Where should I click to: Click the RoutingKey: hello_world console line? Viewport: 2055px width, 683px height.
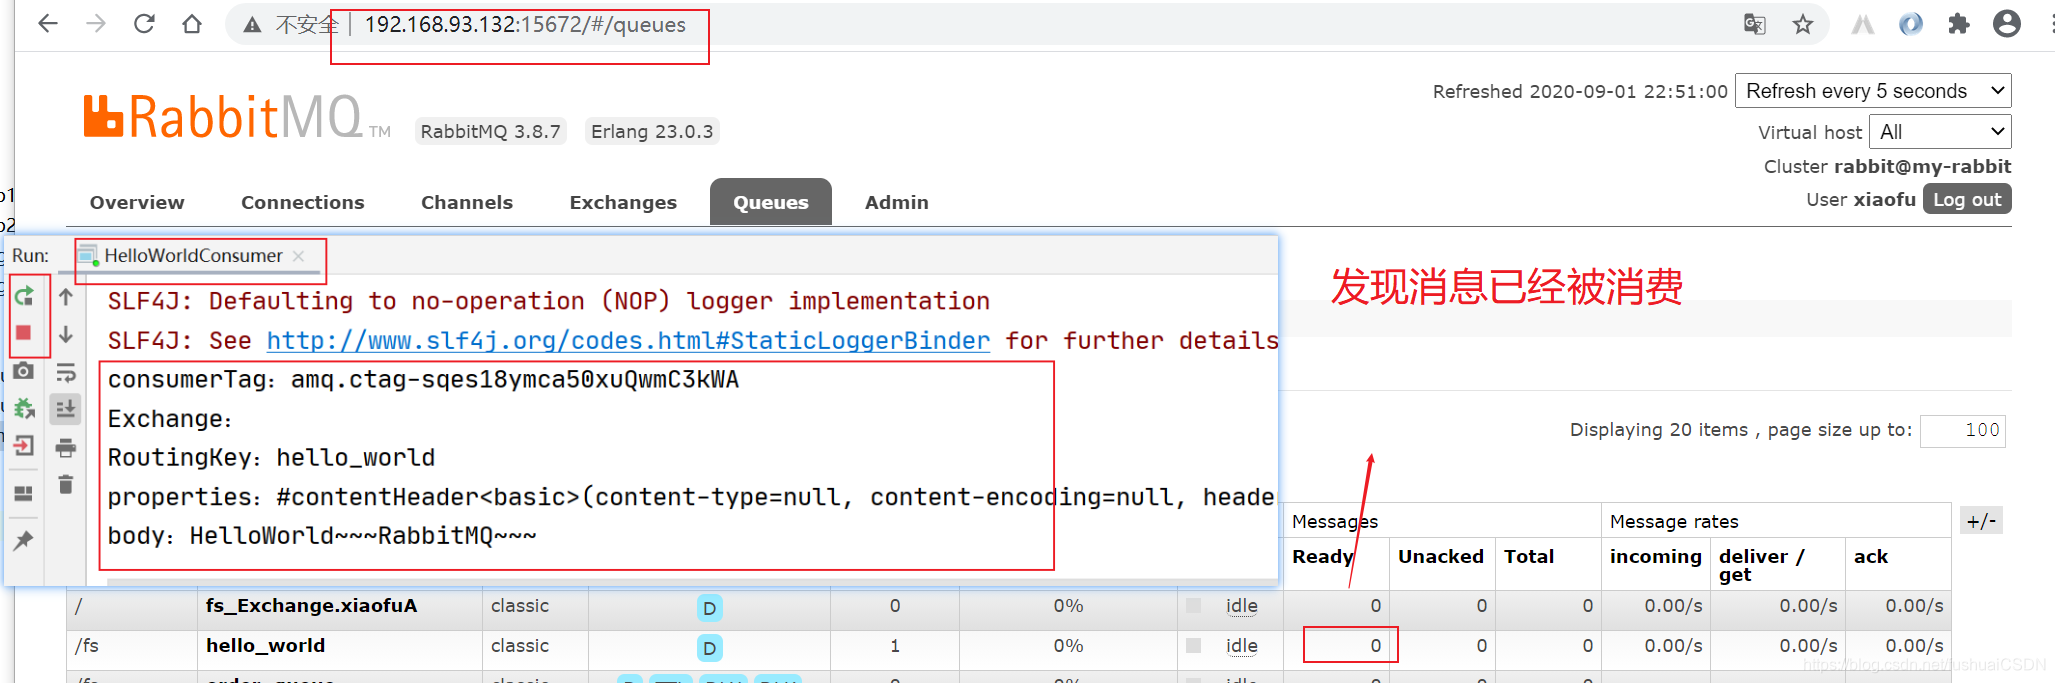pos(271,458)
